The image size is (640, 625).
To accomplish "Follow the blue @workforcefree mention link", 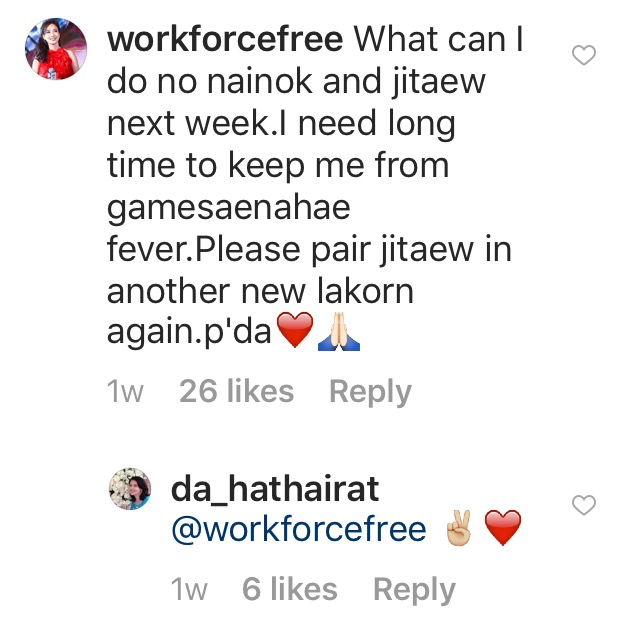I will tap(299, 529).
